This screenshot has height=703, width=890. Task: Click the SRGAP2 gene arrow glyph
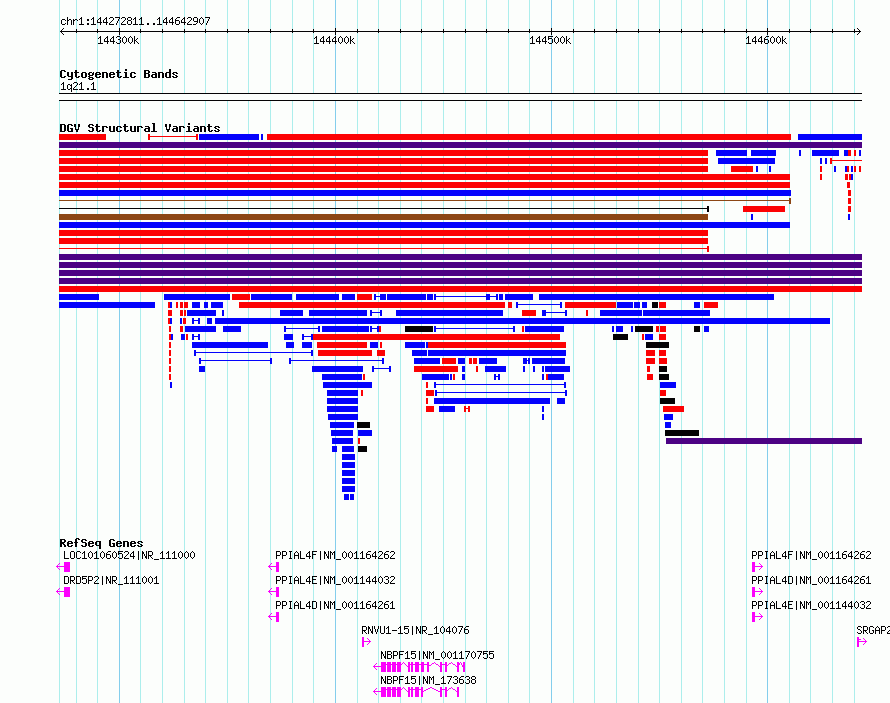(x=862, y=642)
